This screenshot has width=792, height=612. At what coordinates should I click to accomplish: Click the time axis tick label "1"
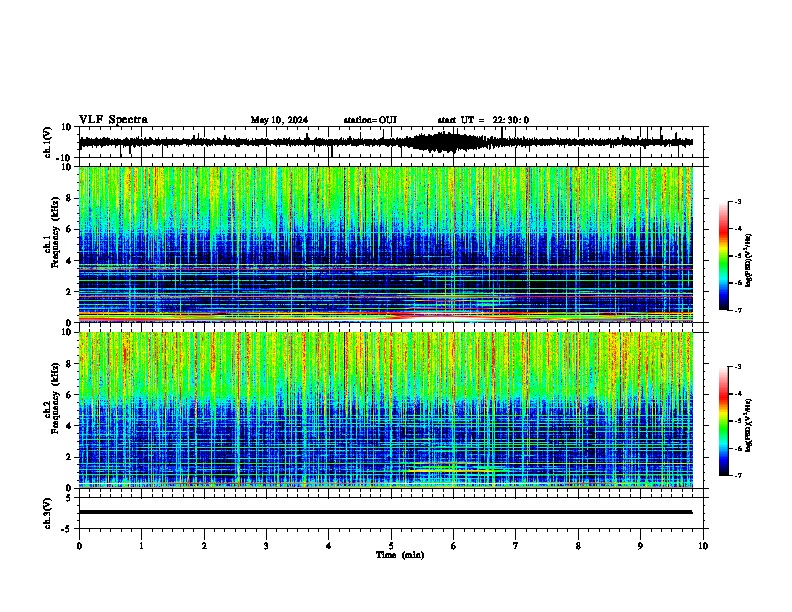click(x=141, y=546)
